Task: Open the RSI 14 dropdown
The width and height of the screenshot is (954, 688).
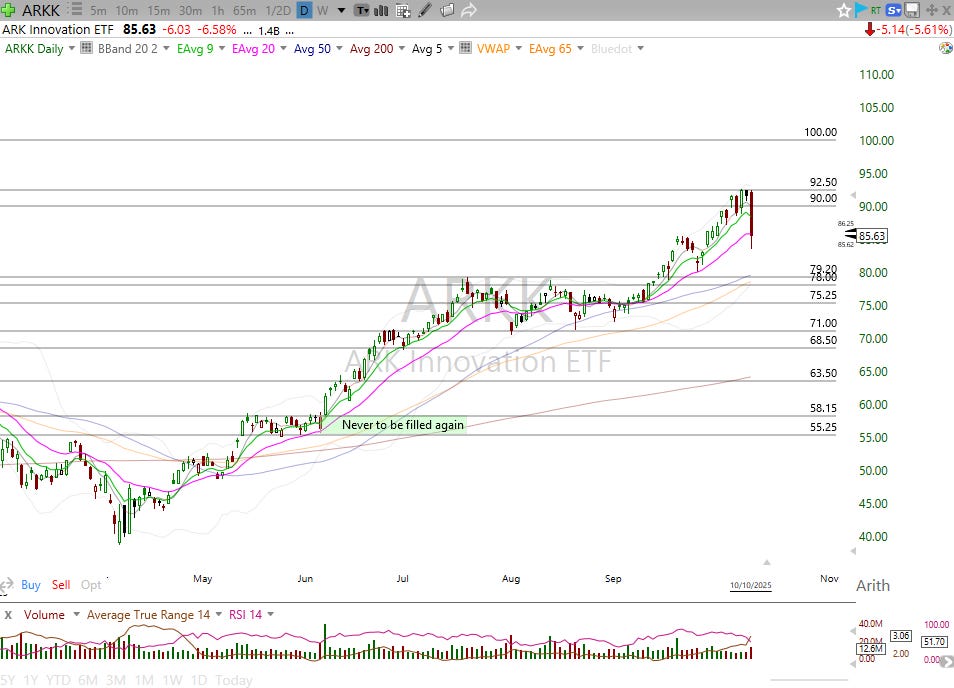Action: (271, 614)
